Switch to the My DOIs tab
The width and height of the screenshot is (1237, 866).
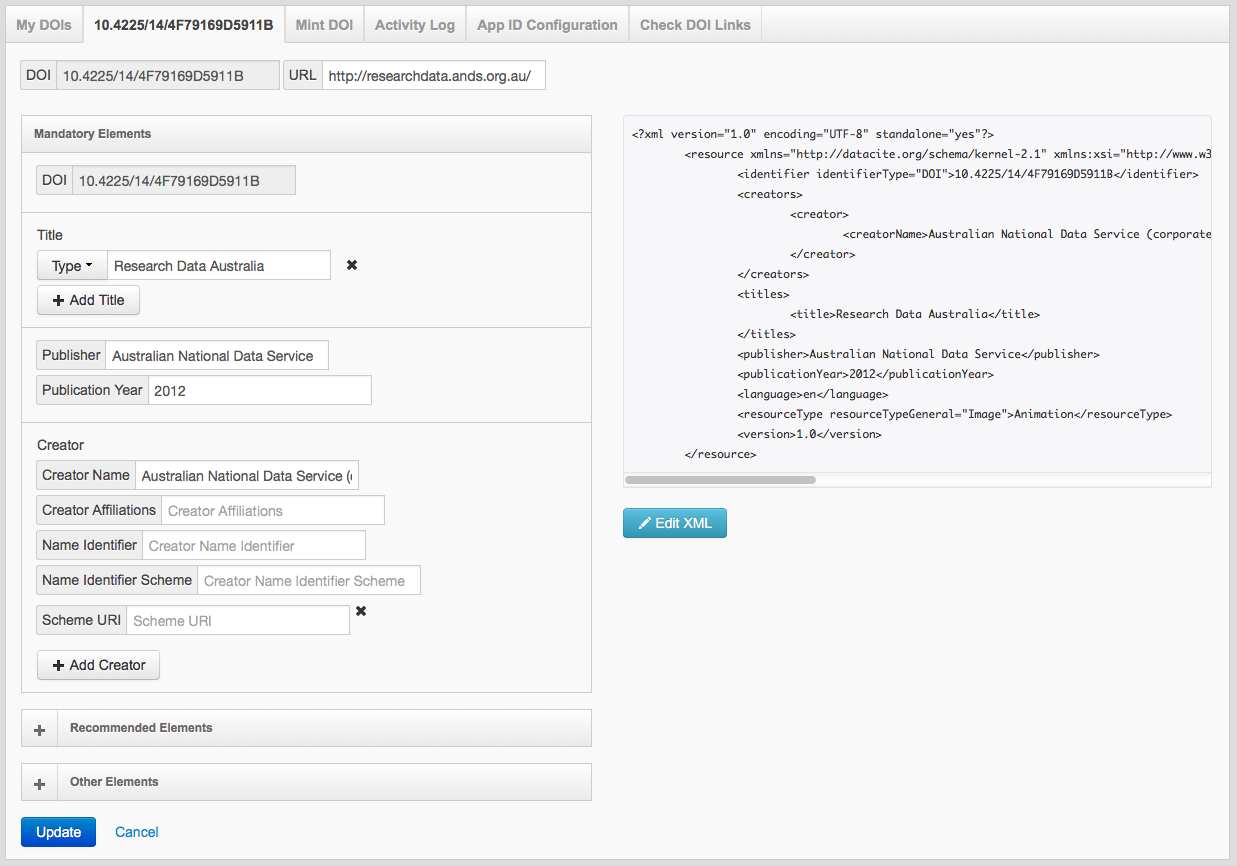44,25
